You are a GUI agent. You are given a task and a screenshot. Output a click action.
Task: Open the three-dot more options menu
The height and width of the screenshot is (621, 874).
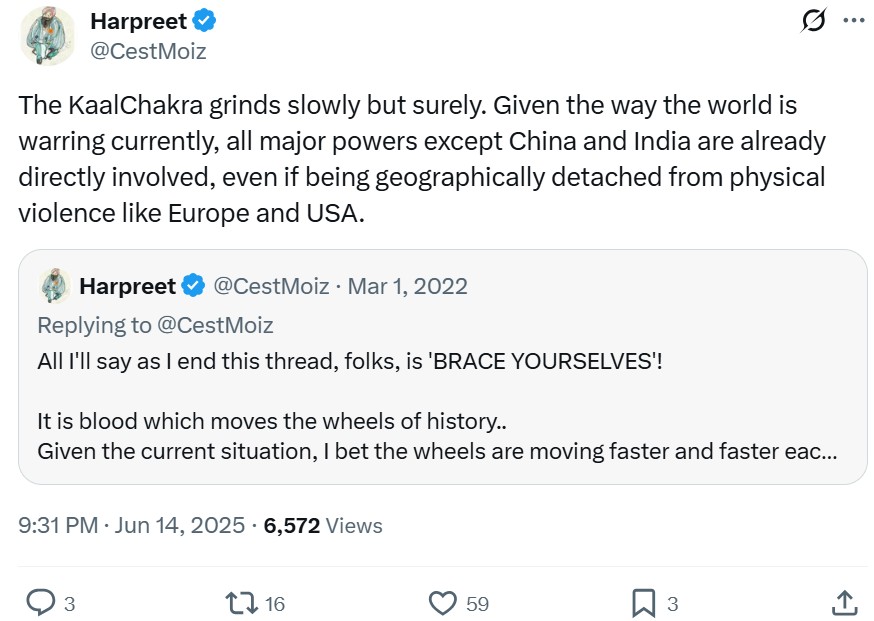853,21
